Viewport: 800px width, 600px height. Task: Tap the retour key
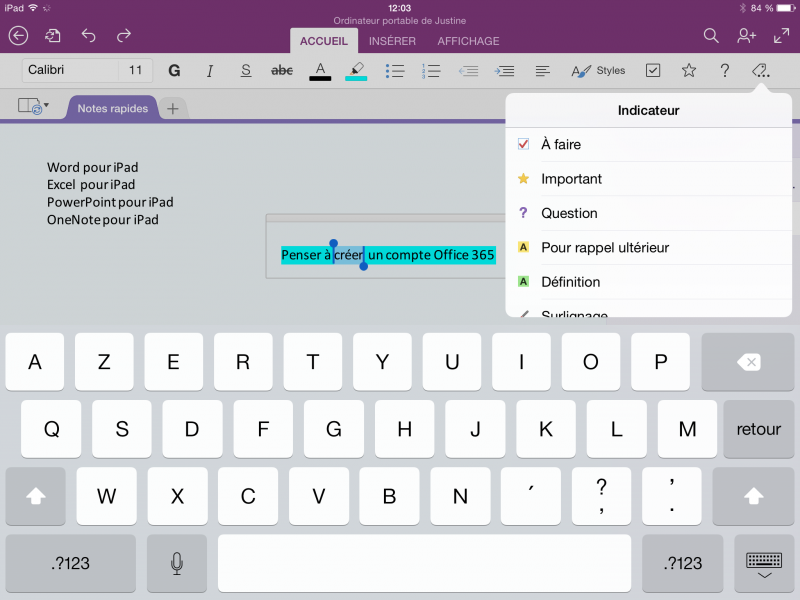click(x=758, y=429)
